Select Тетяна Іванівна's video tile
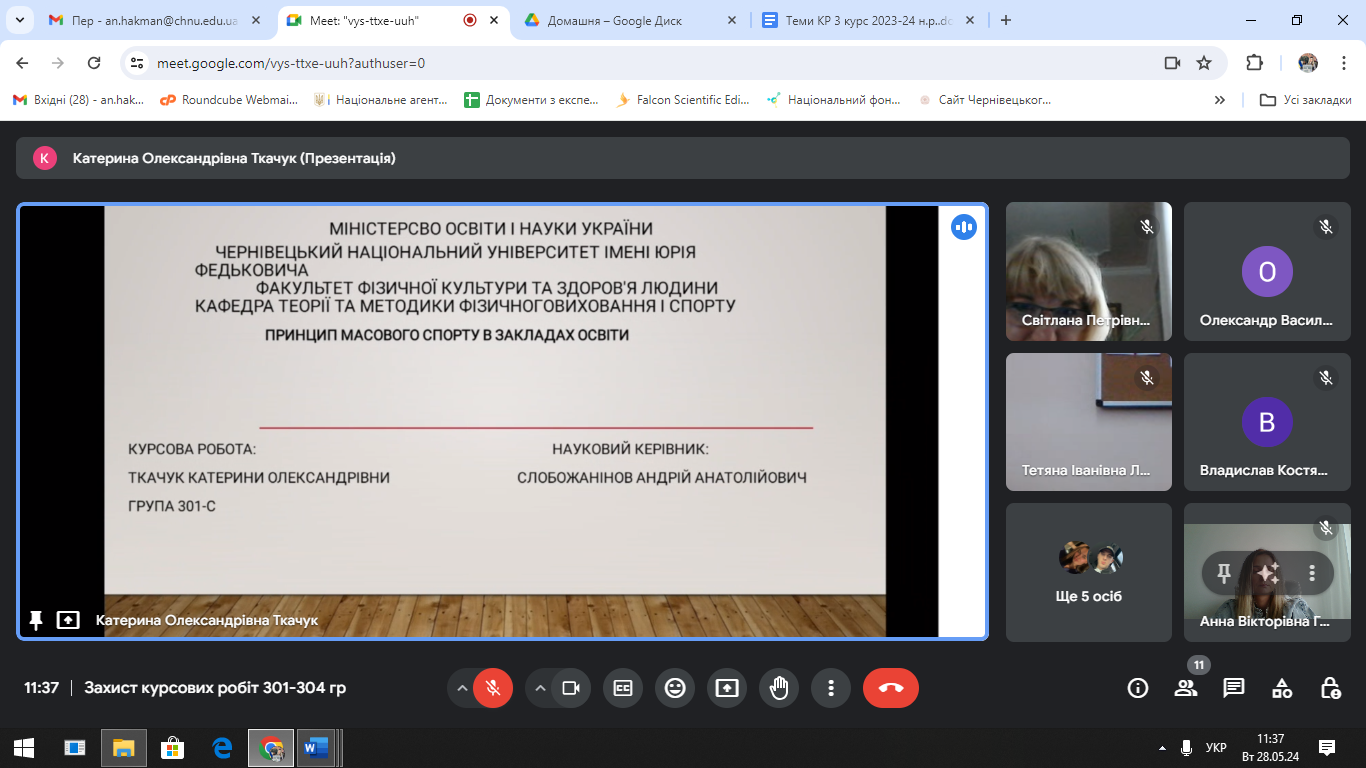Image resolution: width=1366 pixels, height=768 pixels. [x=1089, y=422]
